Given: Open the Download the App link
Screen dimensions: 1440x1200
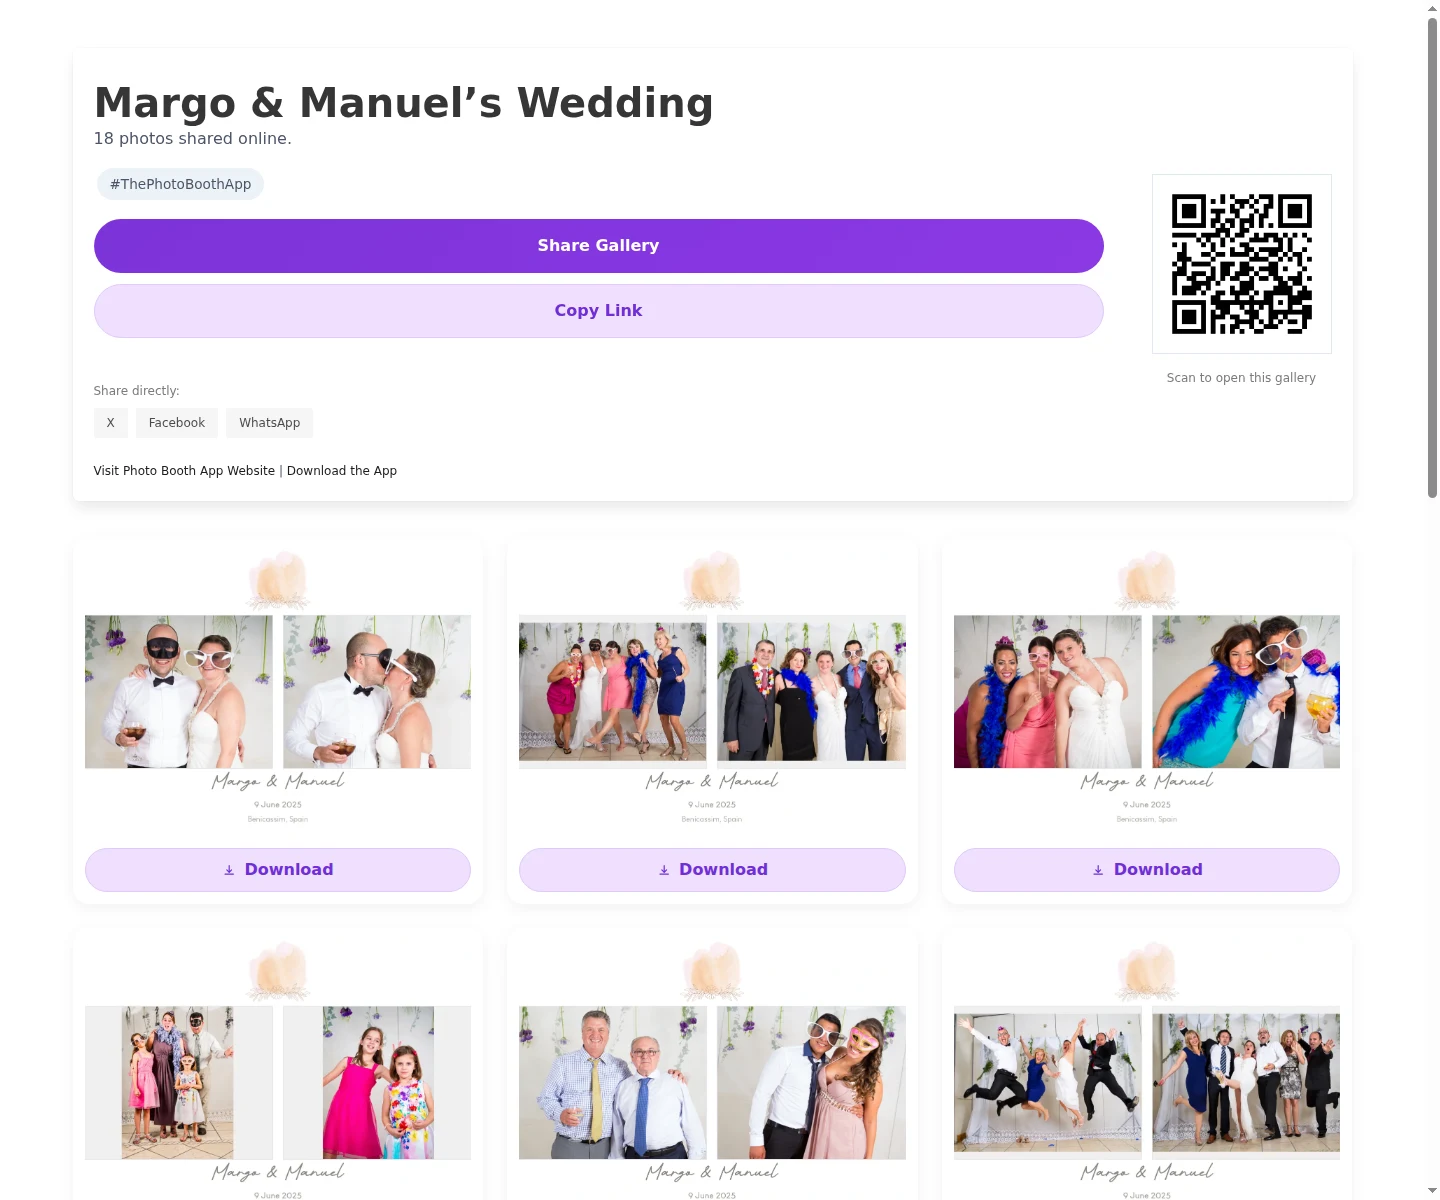Looking at the screenshot, I should (x=342, y=471).
